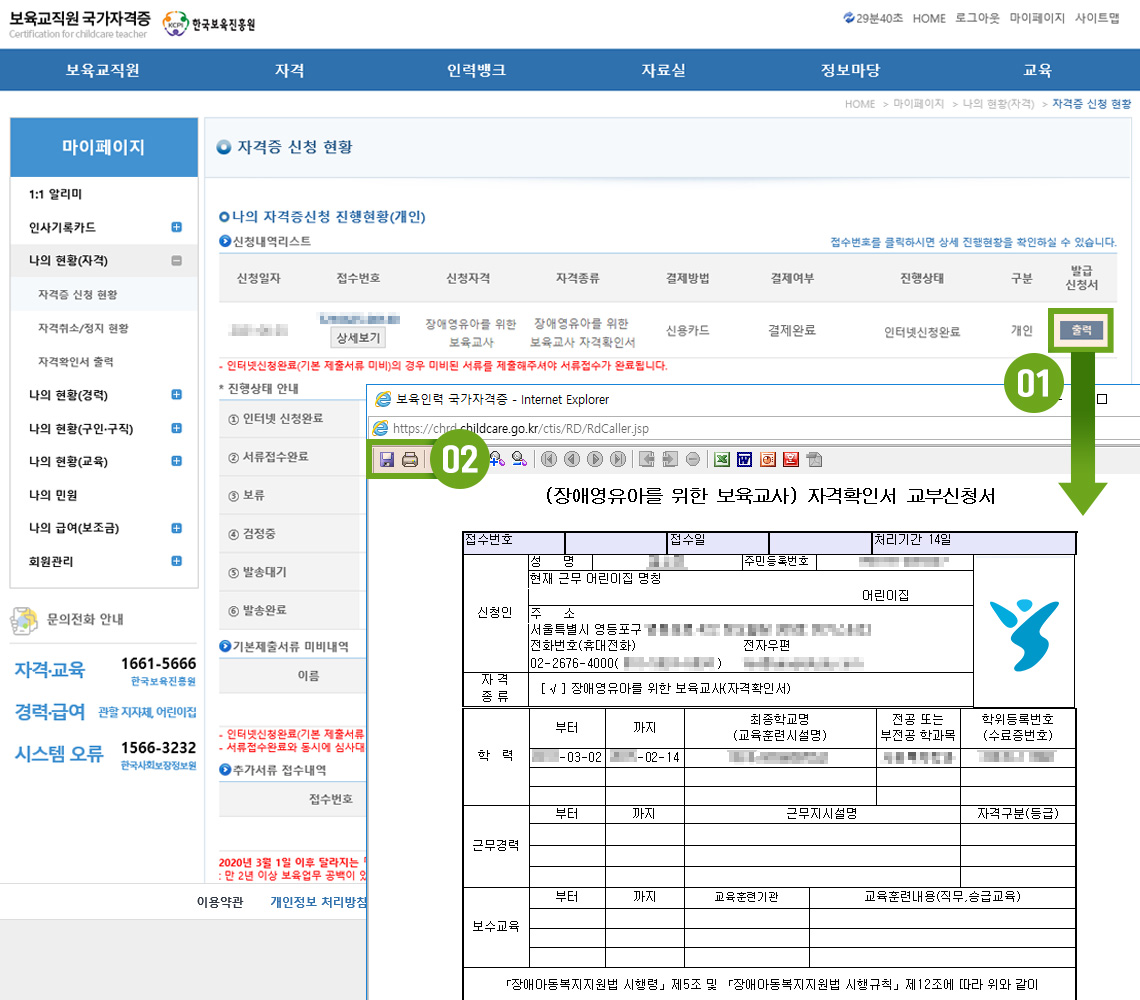Export the report as Word document
The image size is (1140, 1000).
(x=744, y=459)
